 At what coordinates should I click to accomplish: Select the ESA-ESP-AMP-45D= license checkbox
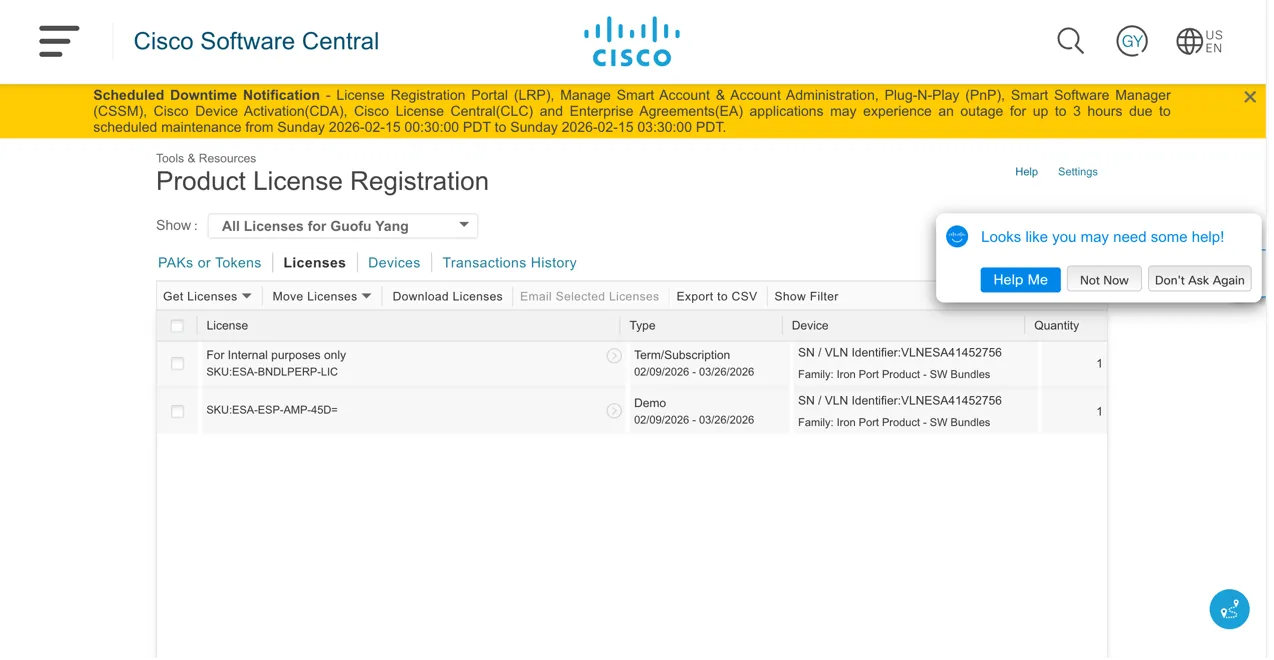pyautogui.click(x=177, y=412)
